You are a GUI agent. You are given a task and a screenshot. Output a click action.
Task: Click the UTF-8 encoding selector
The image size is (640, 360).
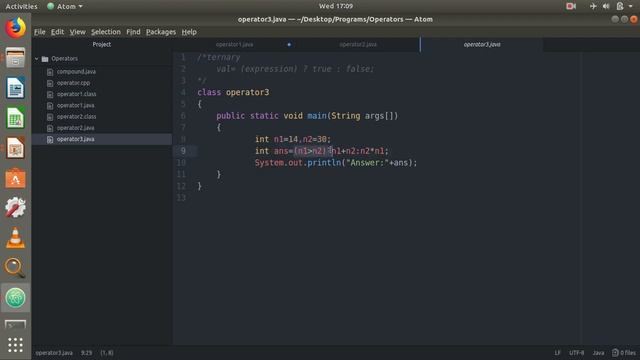tap(576, 353)
